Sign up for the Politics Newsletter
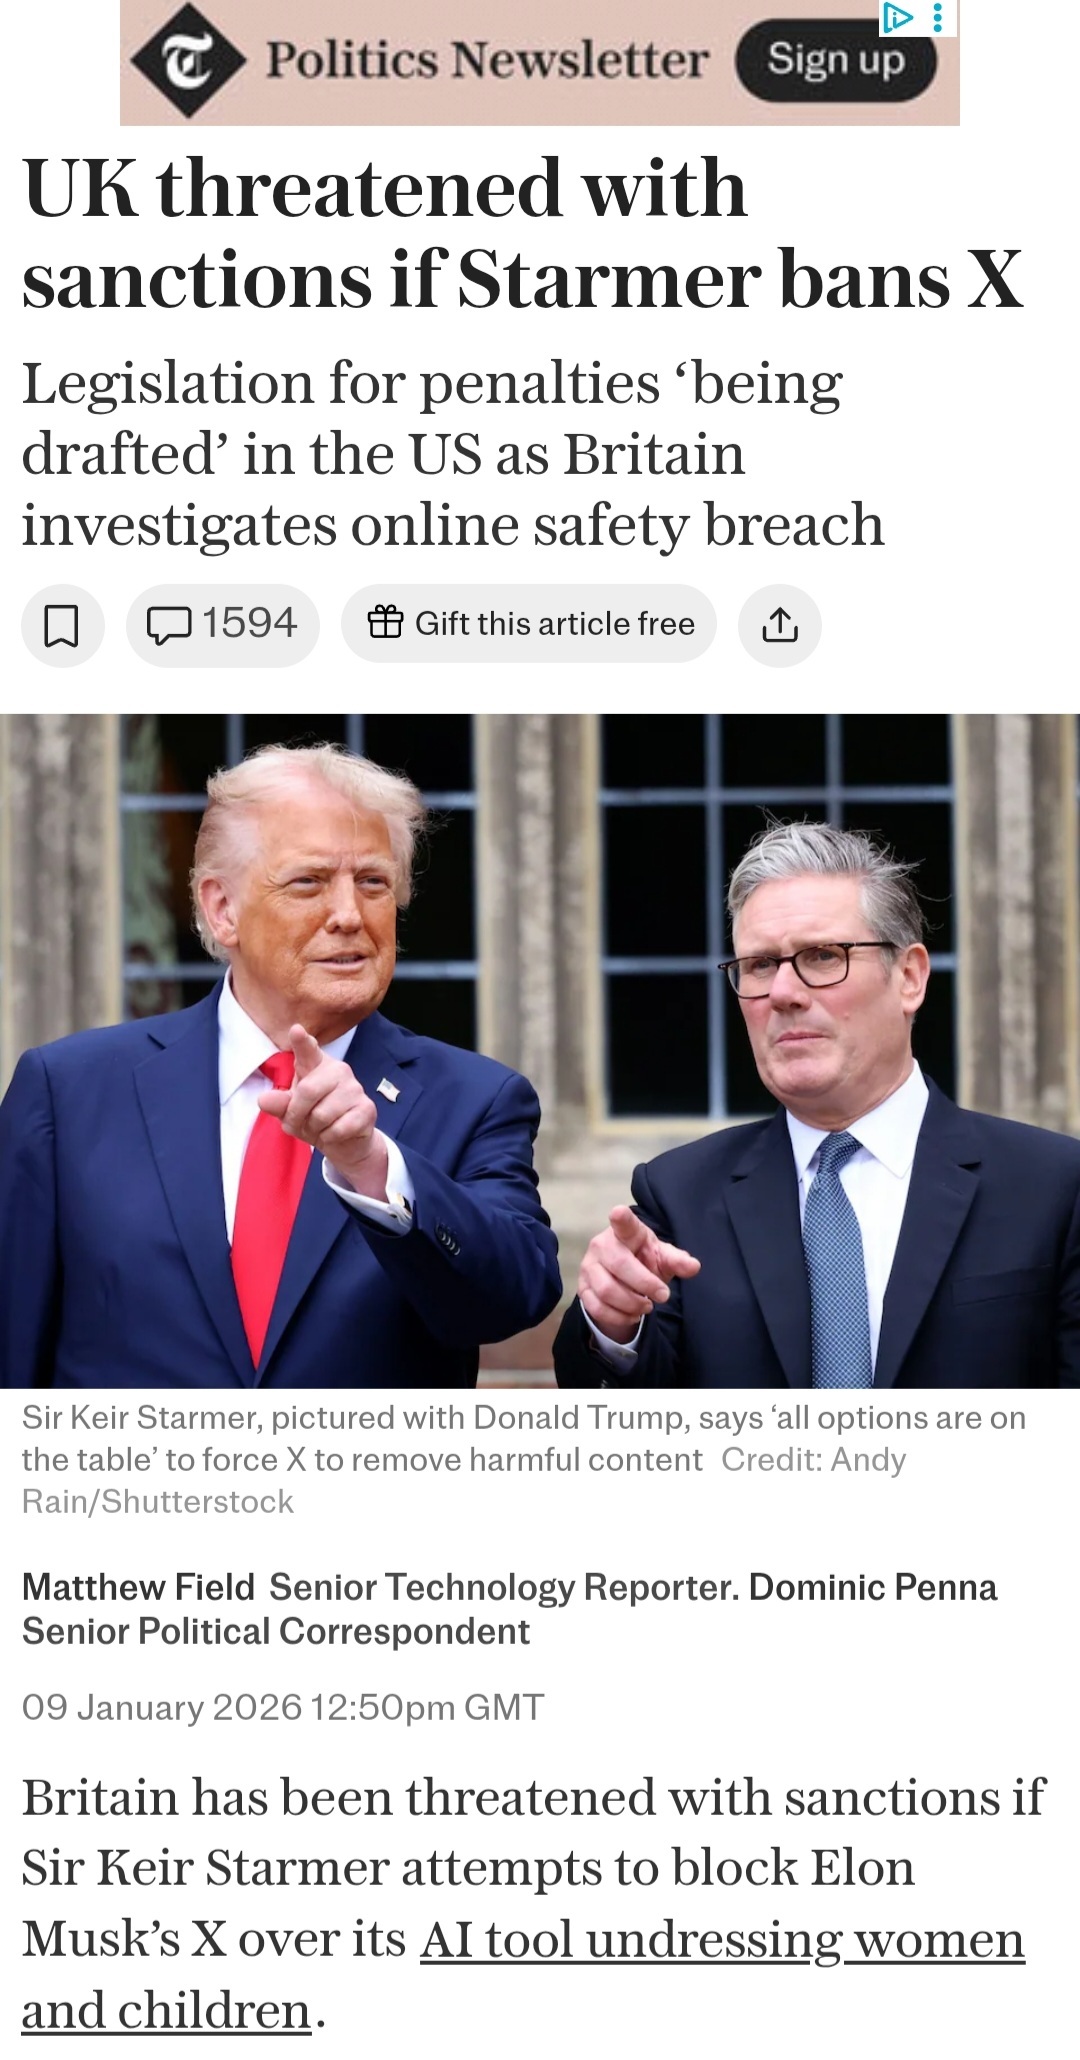The width and height of the screenshot is (1080, 2060). tap(836, 61)
